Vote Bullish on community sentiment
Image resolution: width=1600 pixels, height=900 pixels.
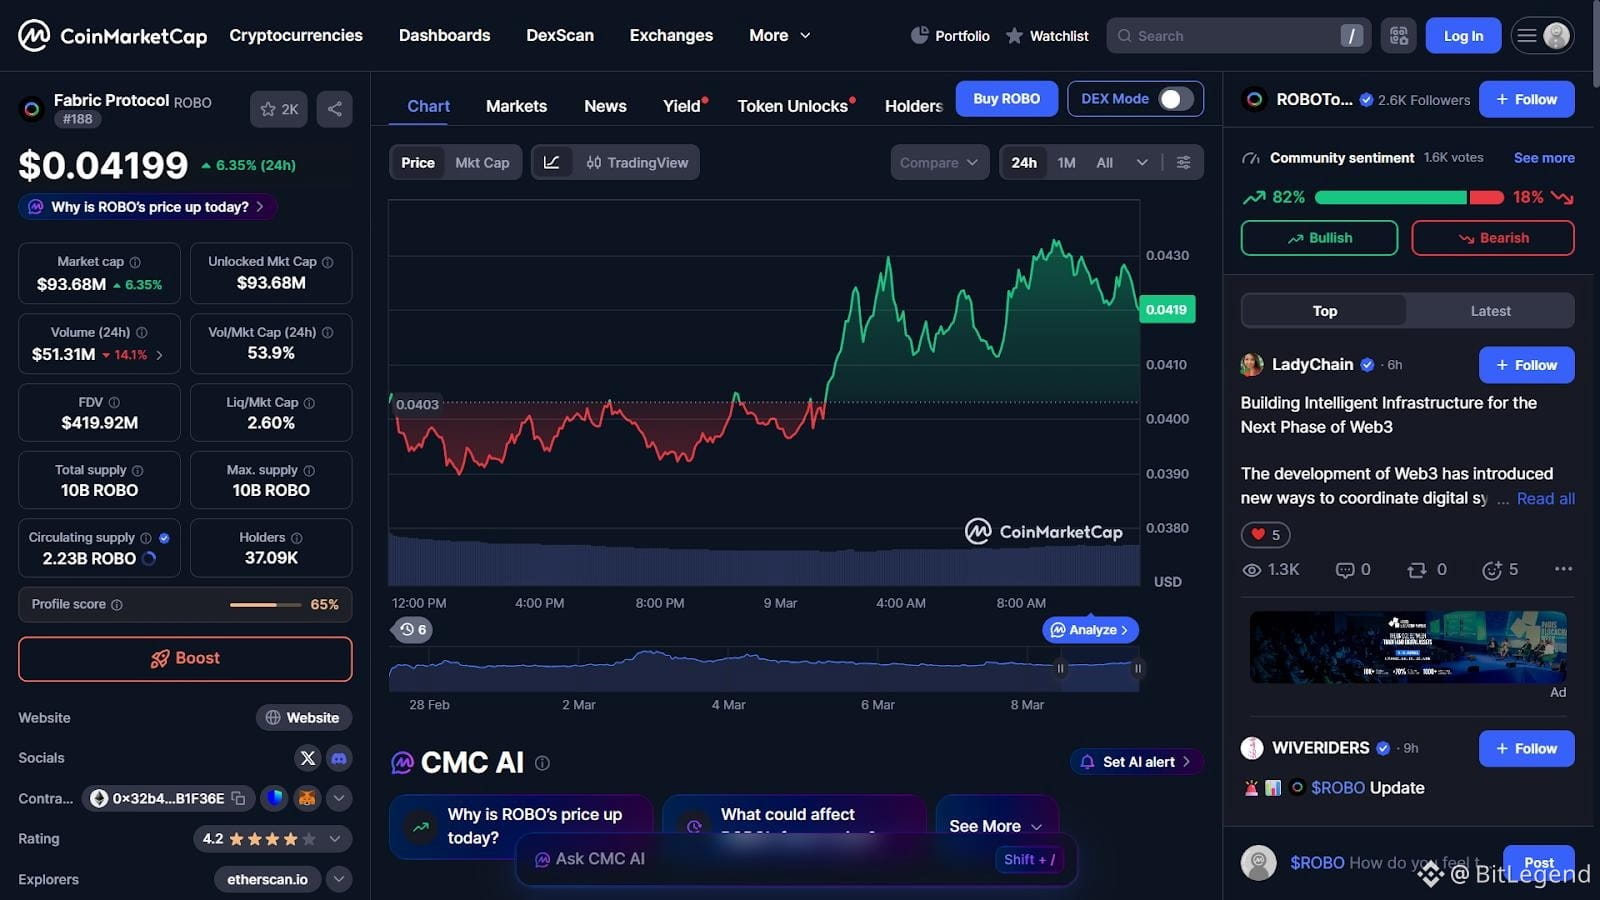pos(1319,238)
